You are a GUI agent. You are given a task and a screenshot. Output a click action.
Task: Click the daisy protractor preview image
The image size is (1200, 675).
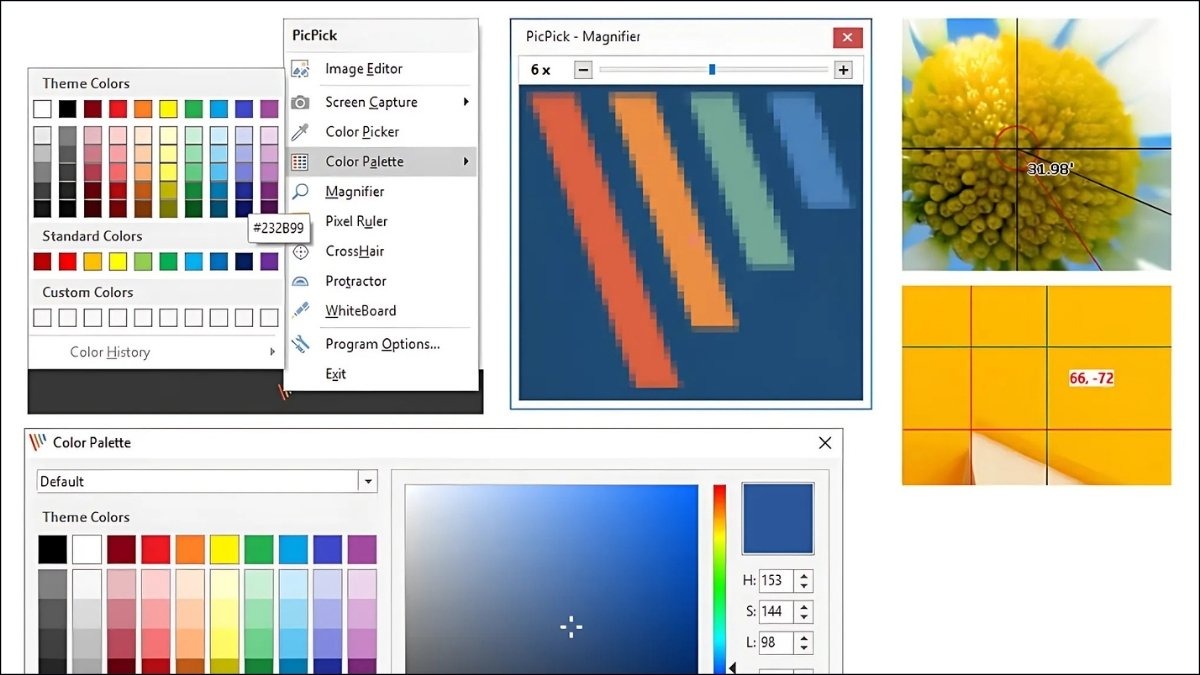point(1036,144)
